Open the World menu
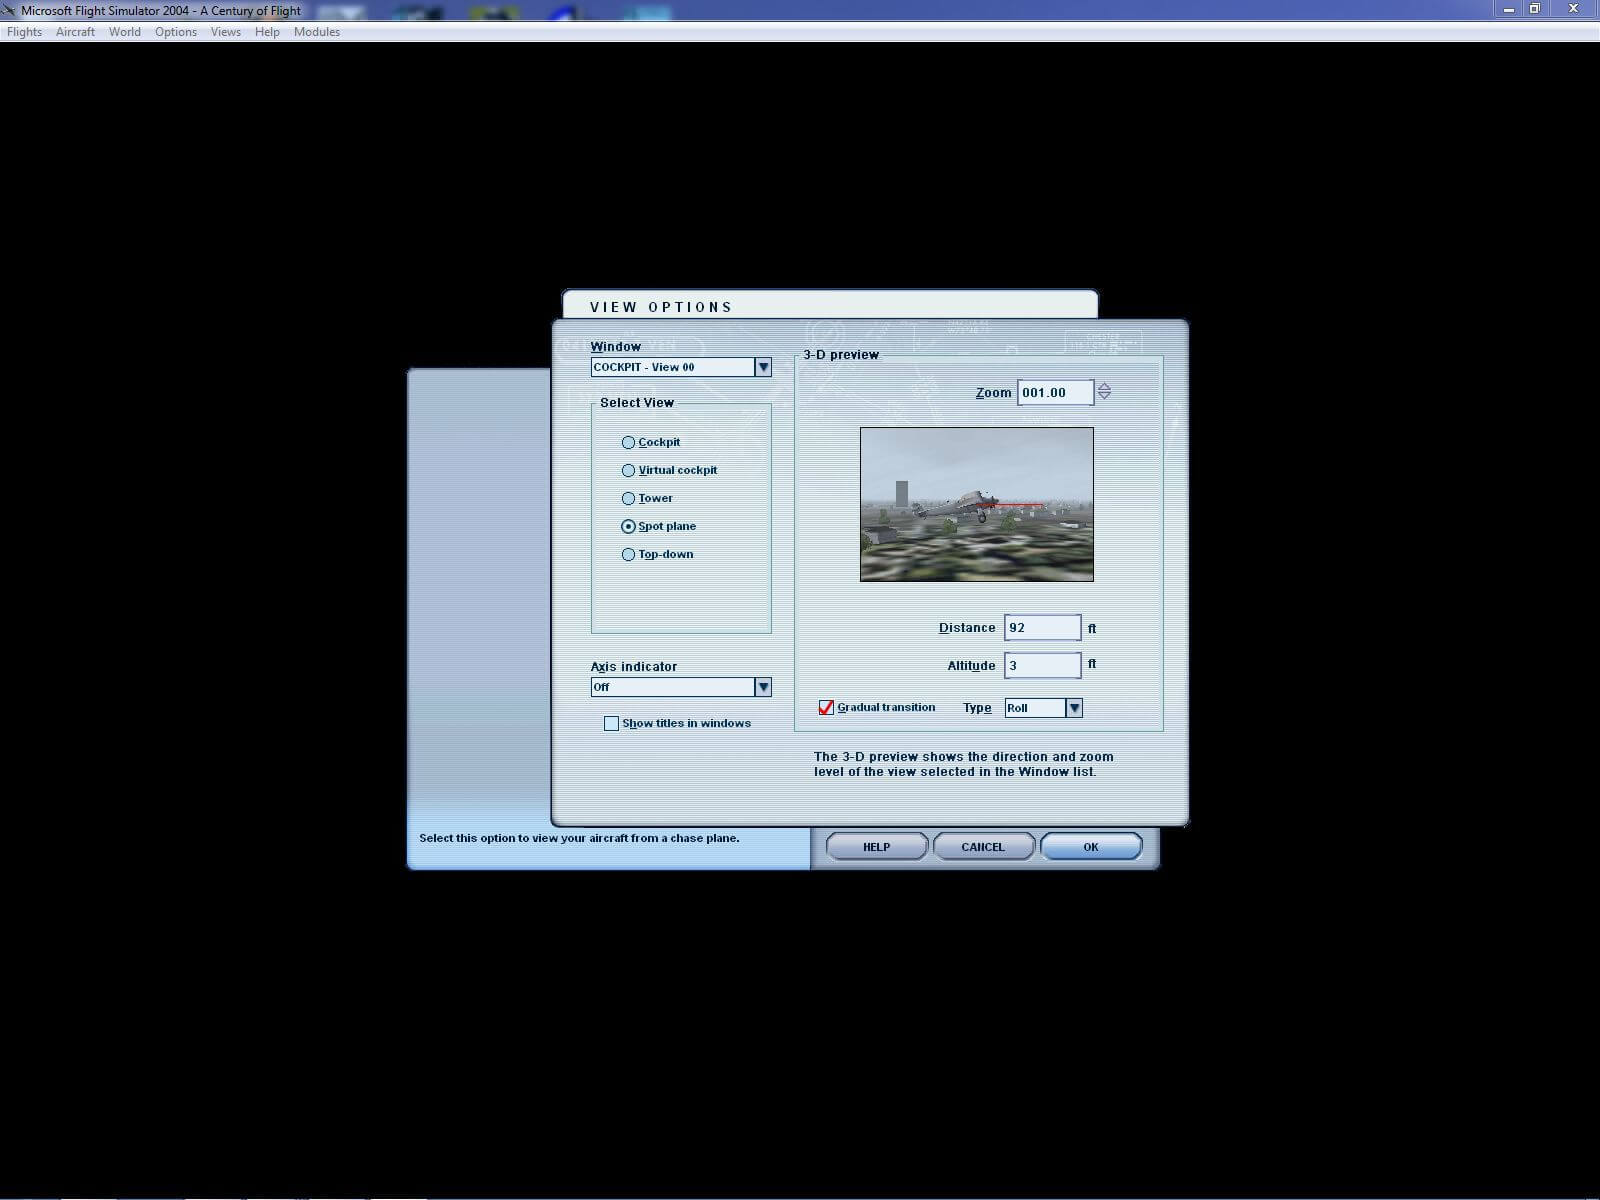Image resolution: width=1600 pixels, height=1200 pixels. (125, 32)
